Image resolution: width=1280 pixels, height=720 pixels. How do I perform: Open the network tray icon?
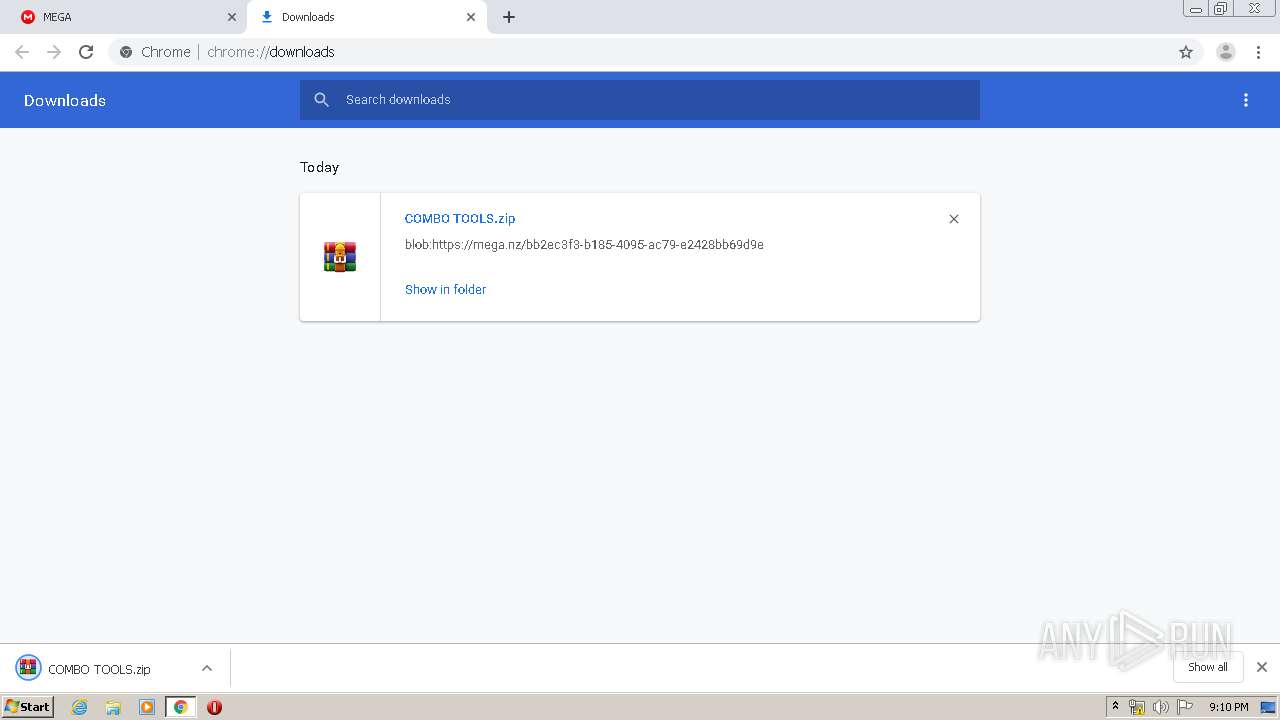1137,707
